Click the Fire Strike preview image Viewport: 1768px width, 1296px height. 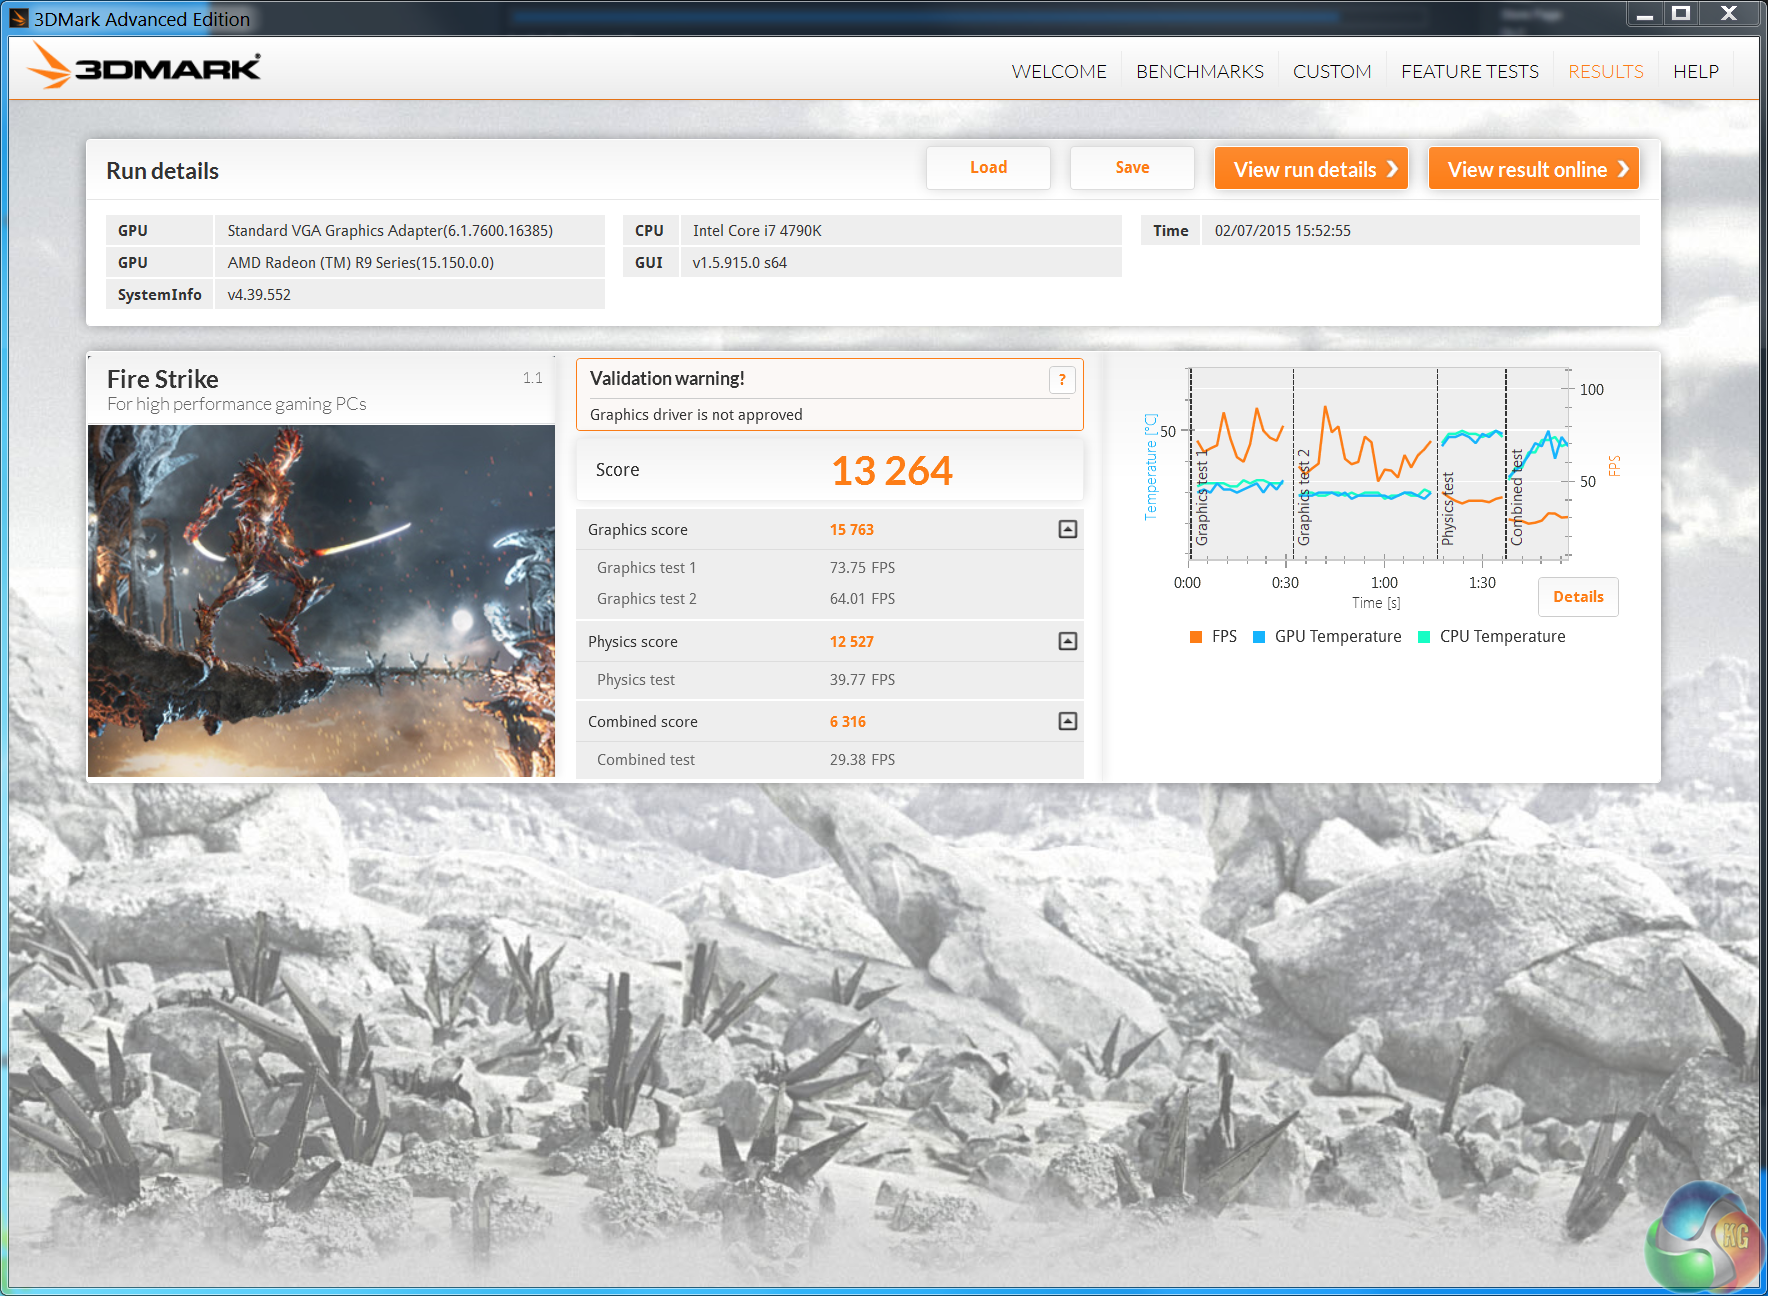click(321, 600)
